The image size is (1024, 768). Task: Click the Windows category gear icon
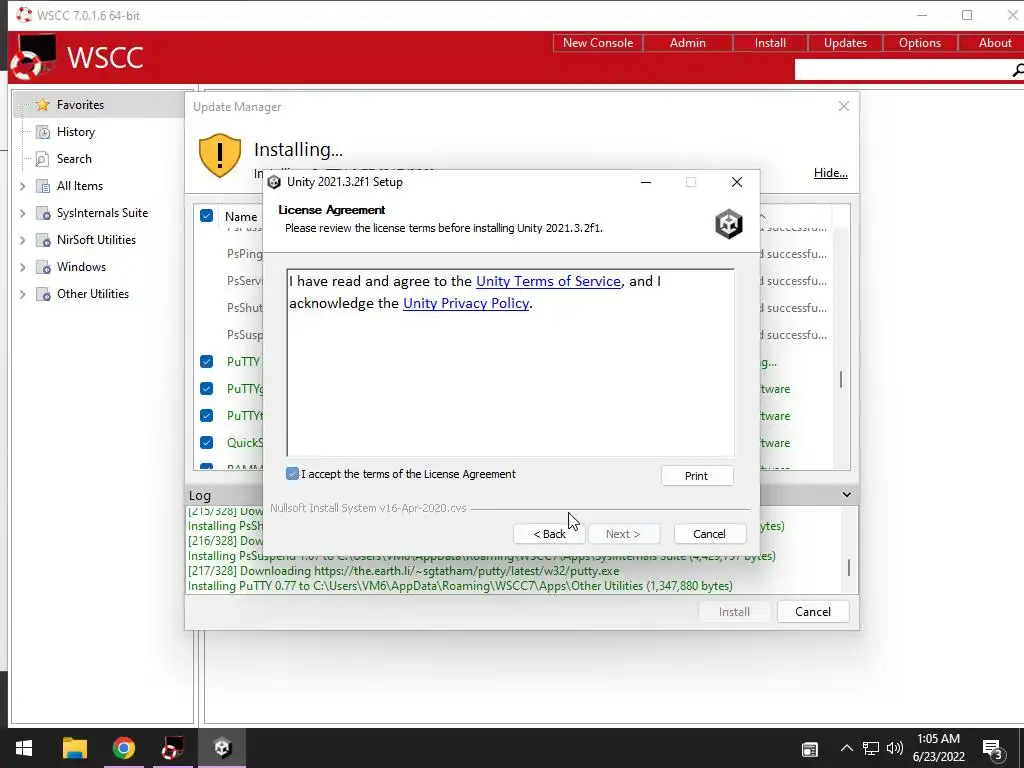[x=43, y=268]
